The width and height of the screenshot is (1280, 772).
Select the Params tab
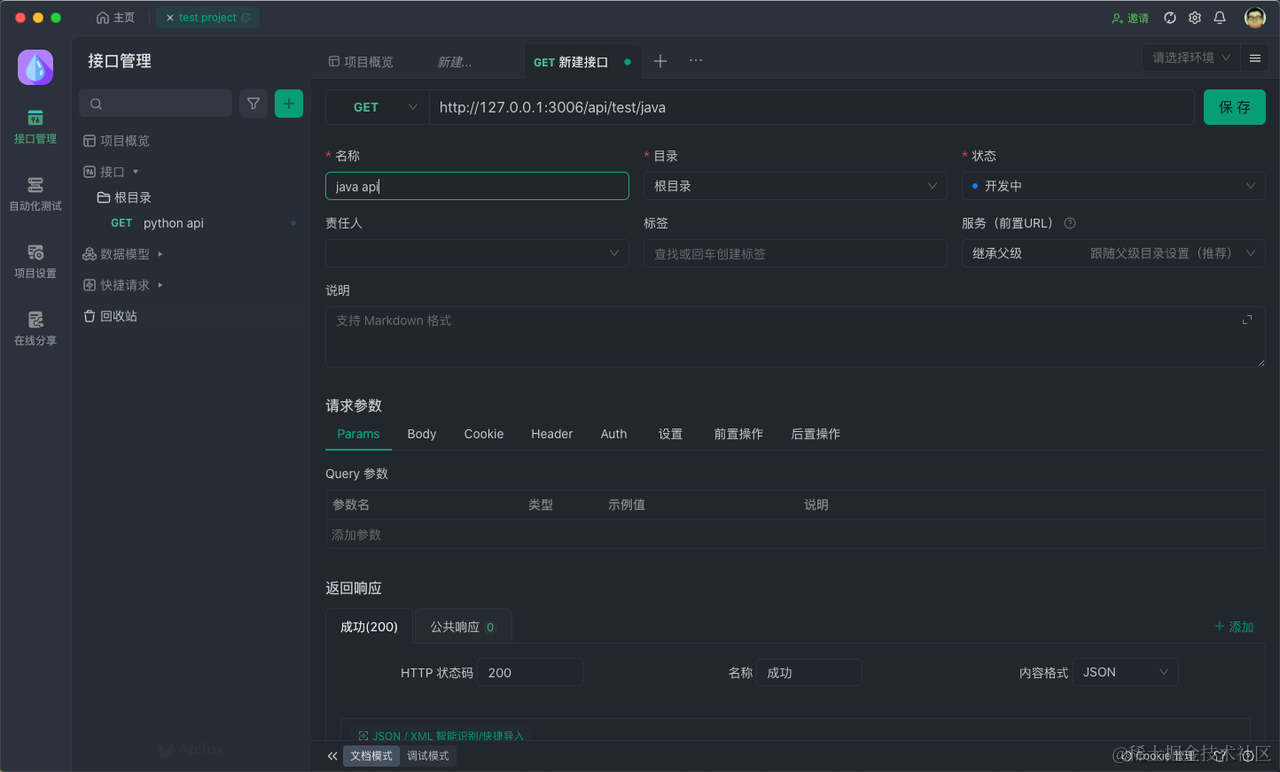pyautogui.click(x=358, y=434)
